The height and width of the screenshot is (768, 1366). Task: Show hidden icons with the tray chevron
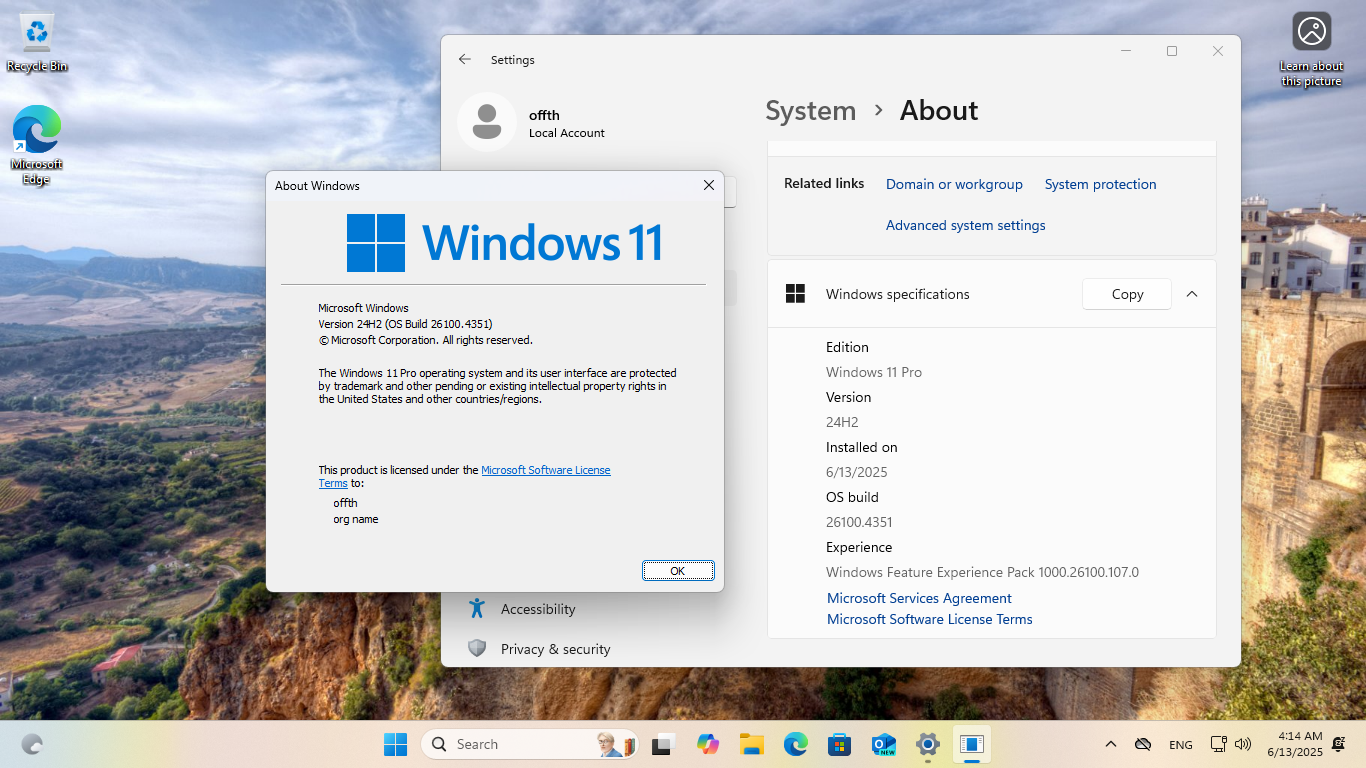tap(1111, 744)
